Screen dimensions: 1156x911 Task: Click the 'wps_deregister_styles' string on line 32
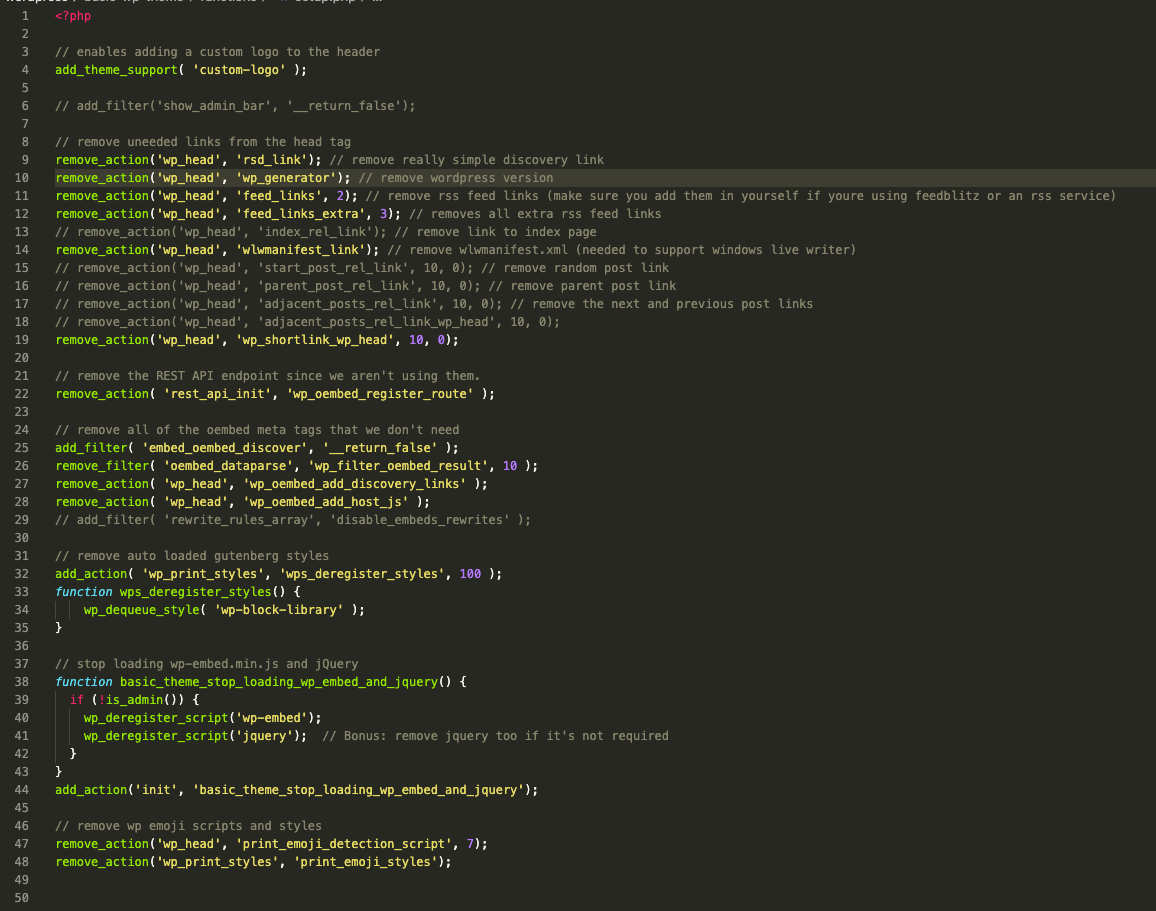tap(362, 574)
